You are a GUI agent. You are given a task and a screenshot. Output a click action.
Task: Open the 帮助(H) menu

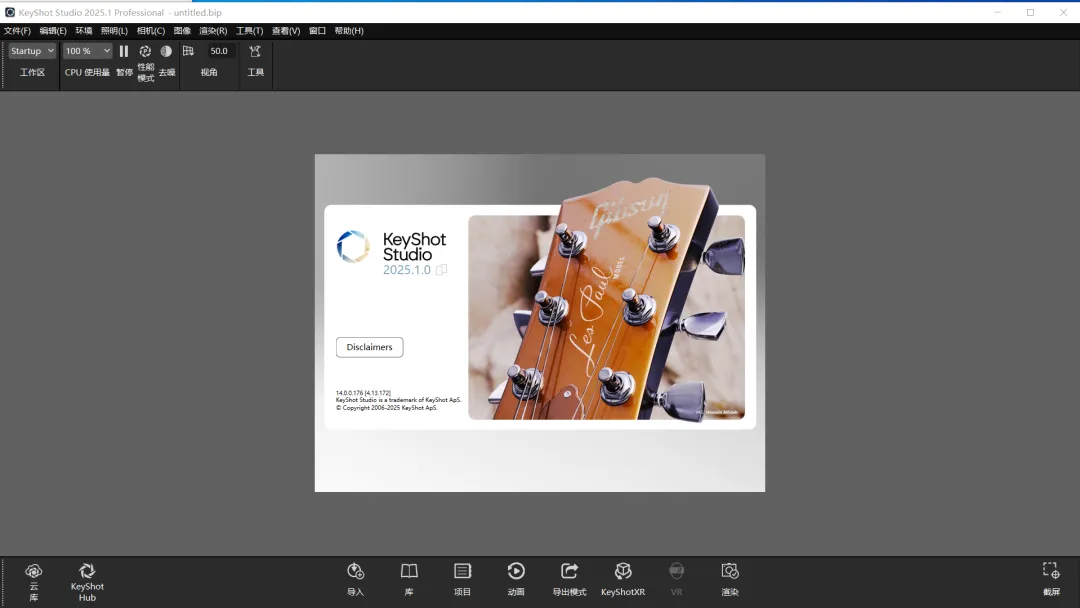click(349, 31)
